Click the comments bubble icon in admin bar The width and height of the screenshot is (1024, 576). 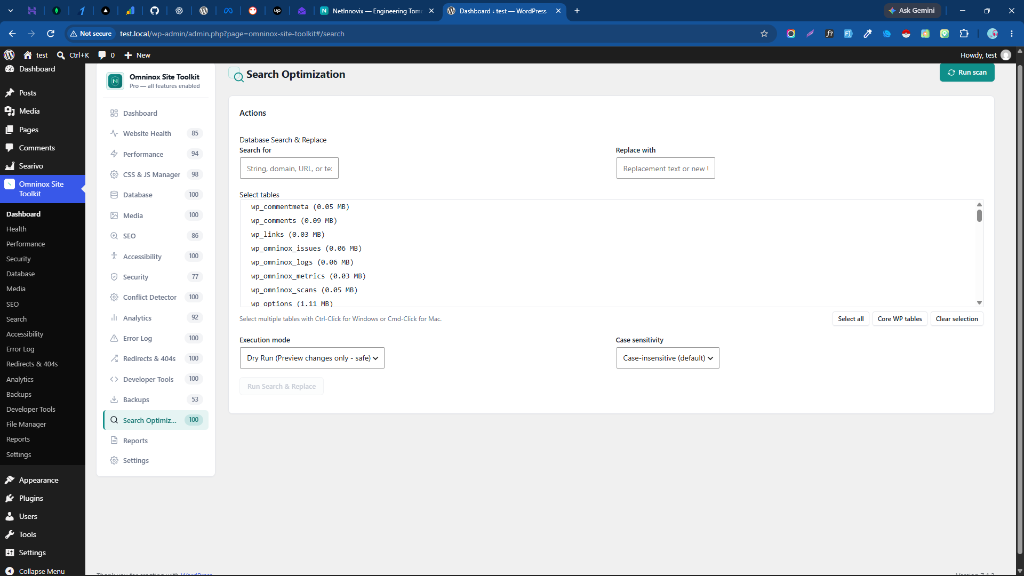pos(102,55)
